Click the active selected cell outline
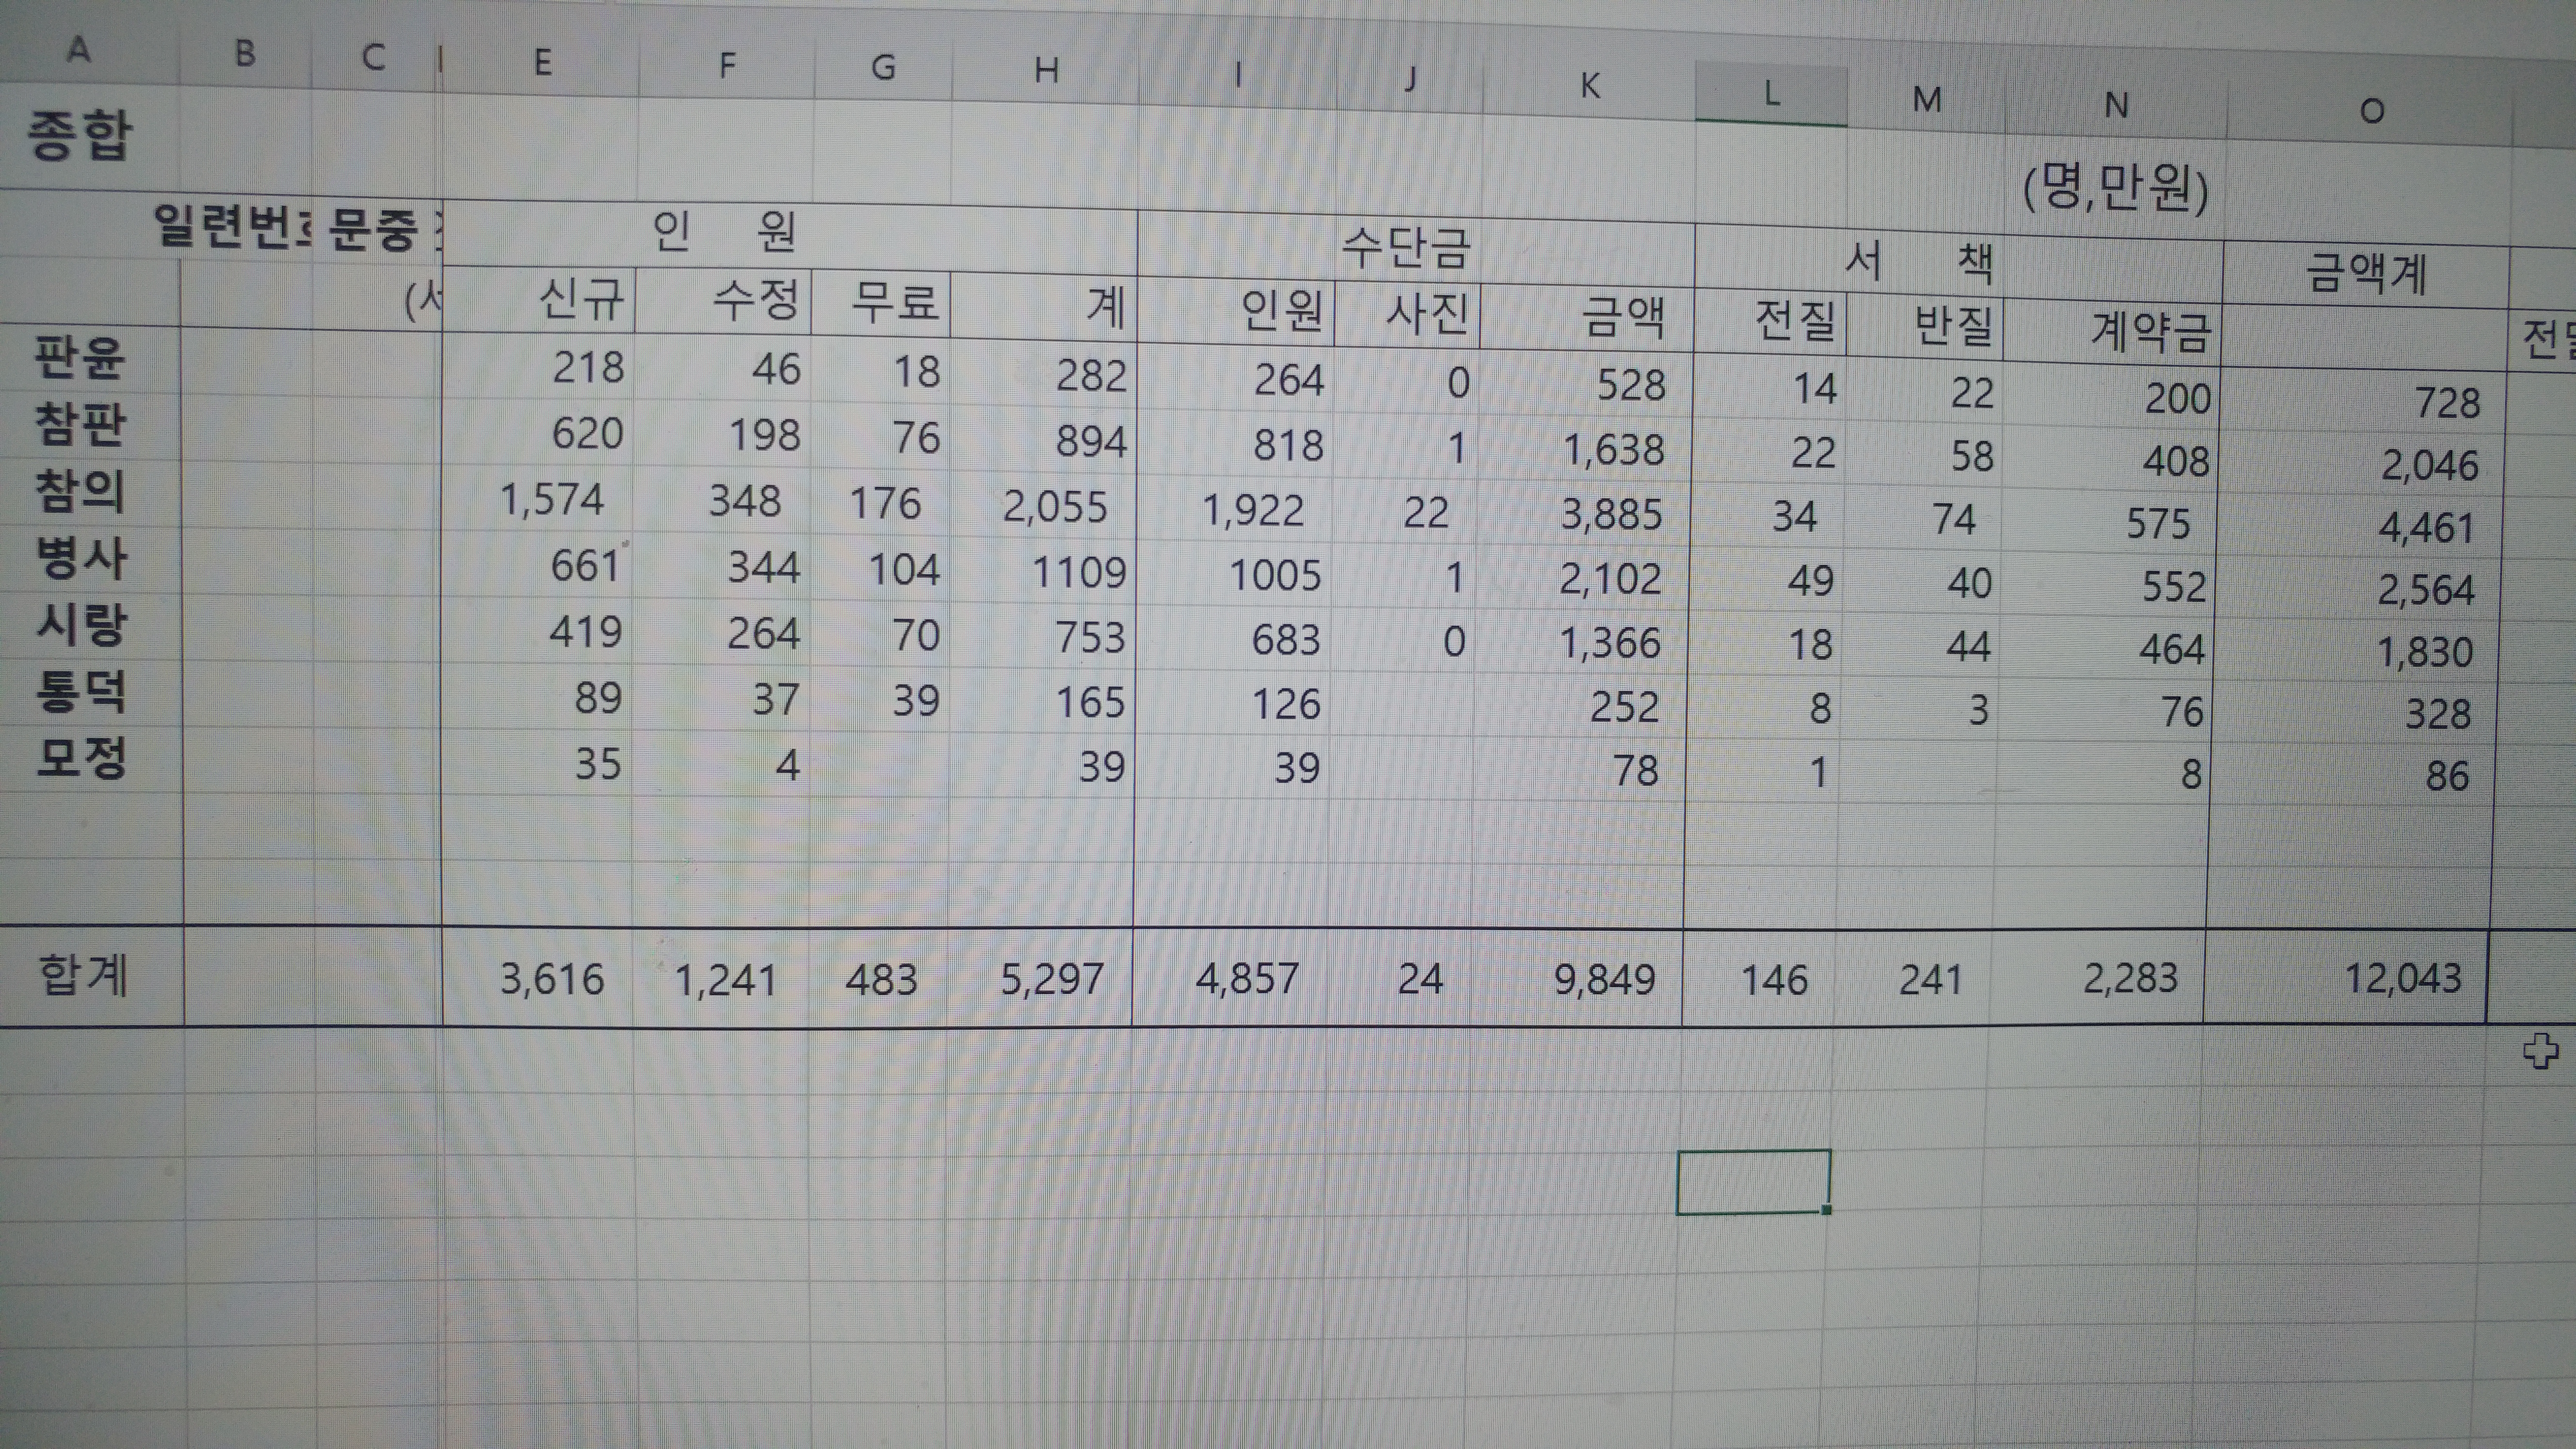Screen dimensions: 2576x1449 pyautogui.click(x=1754, y=1182)
